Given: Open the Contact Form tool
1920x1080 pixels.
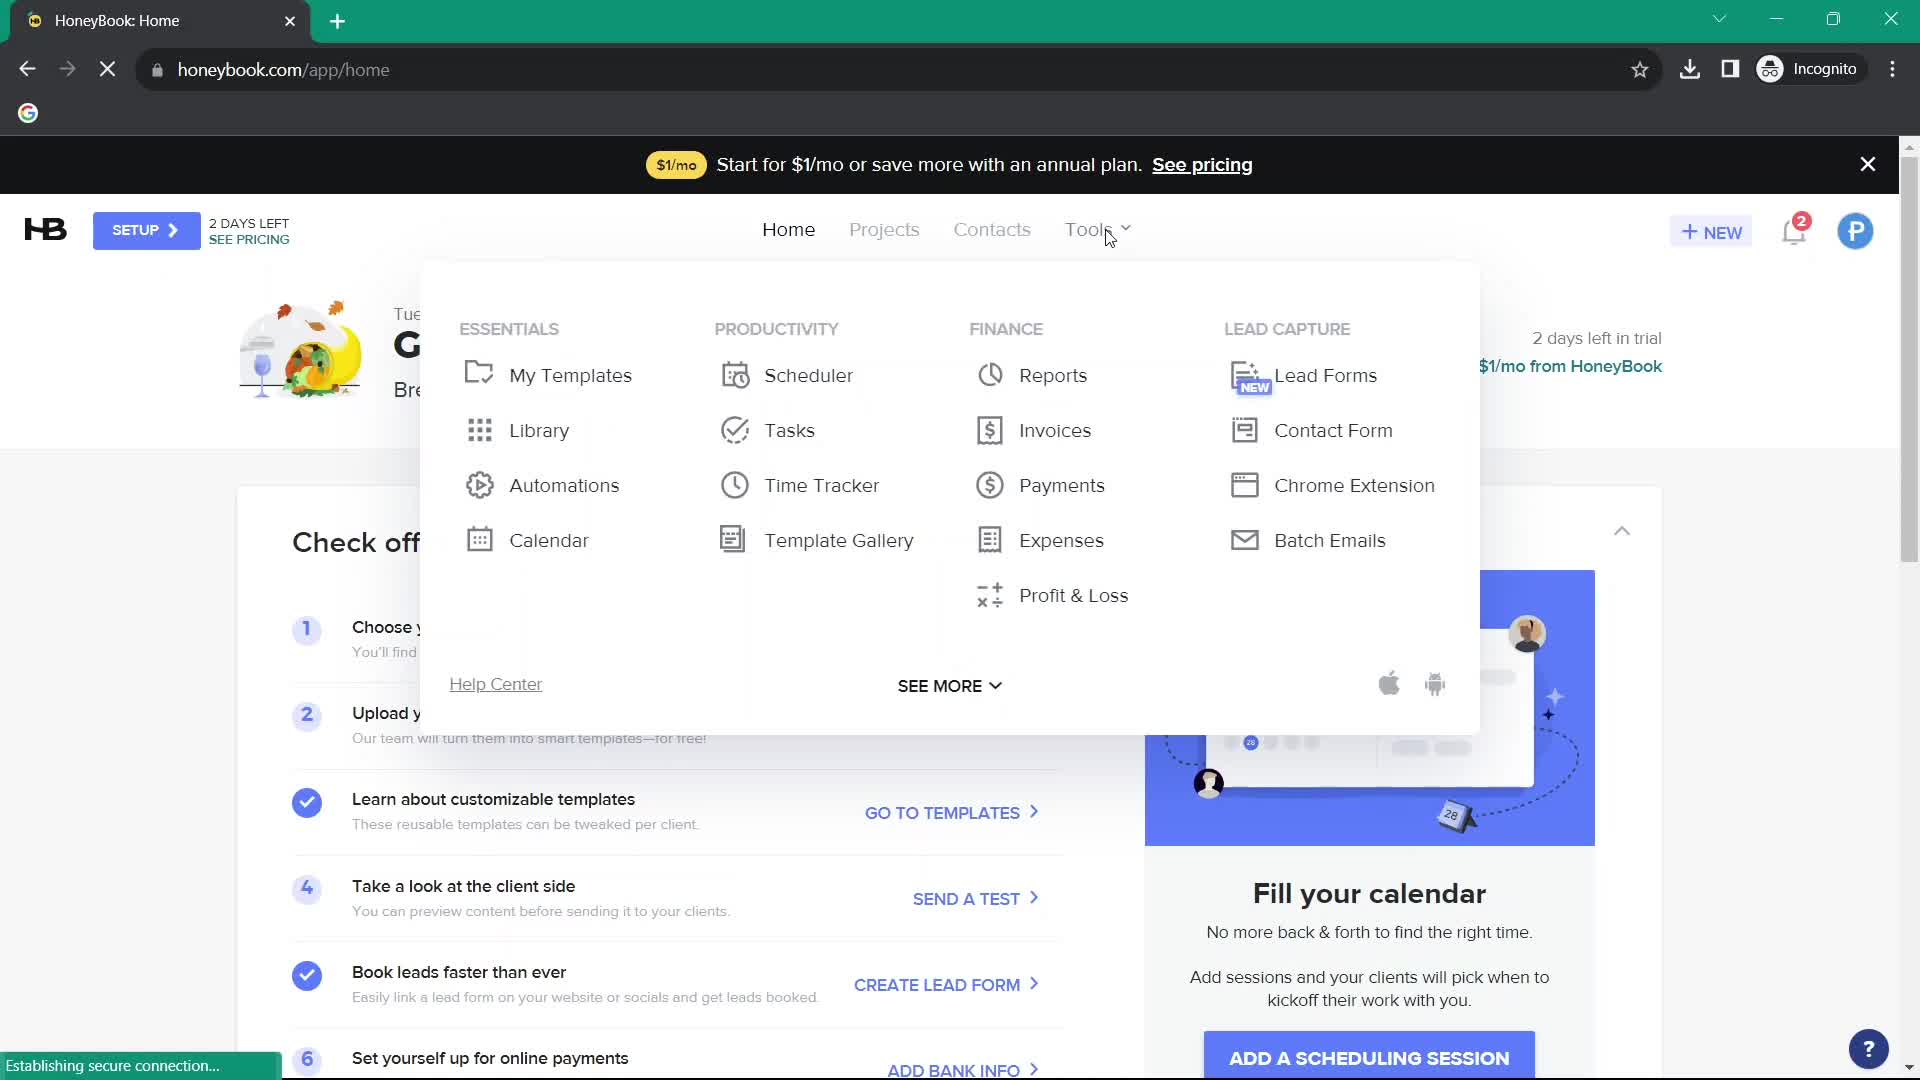Looking at the screenshot, I should (1335, 430).
